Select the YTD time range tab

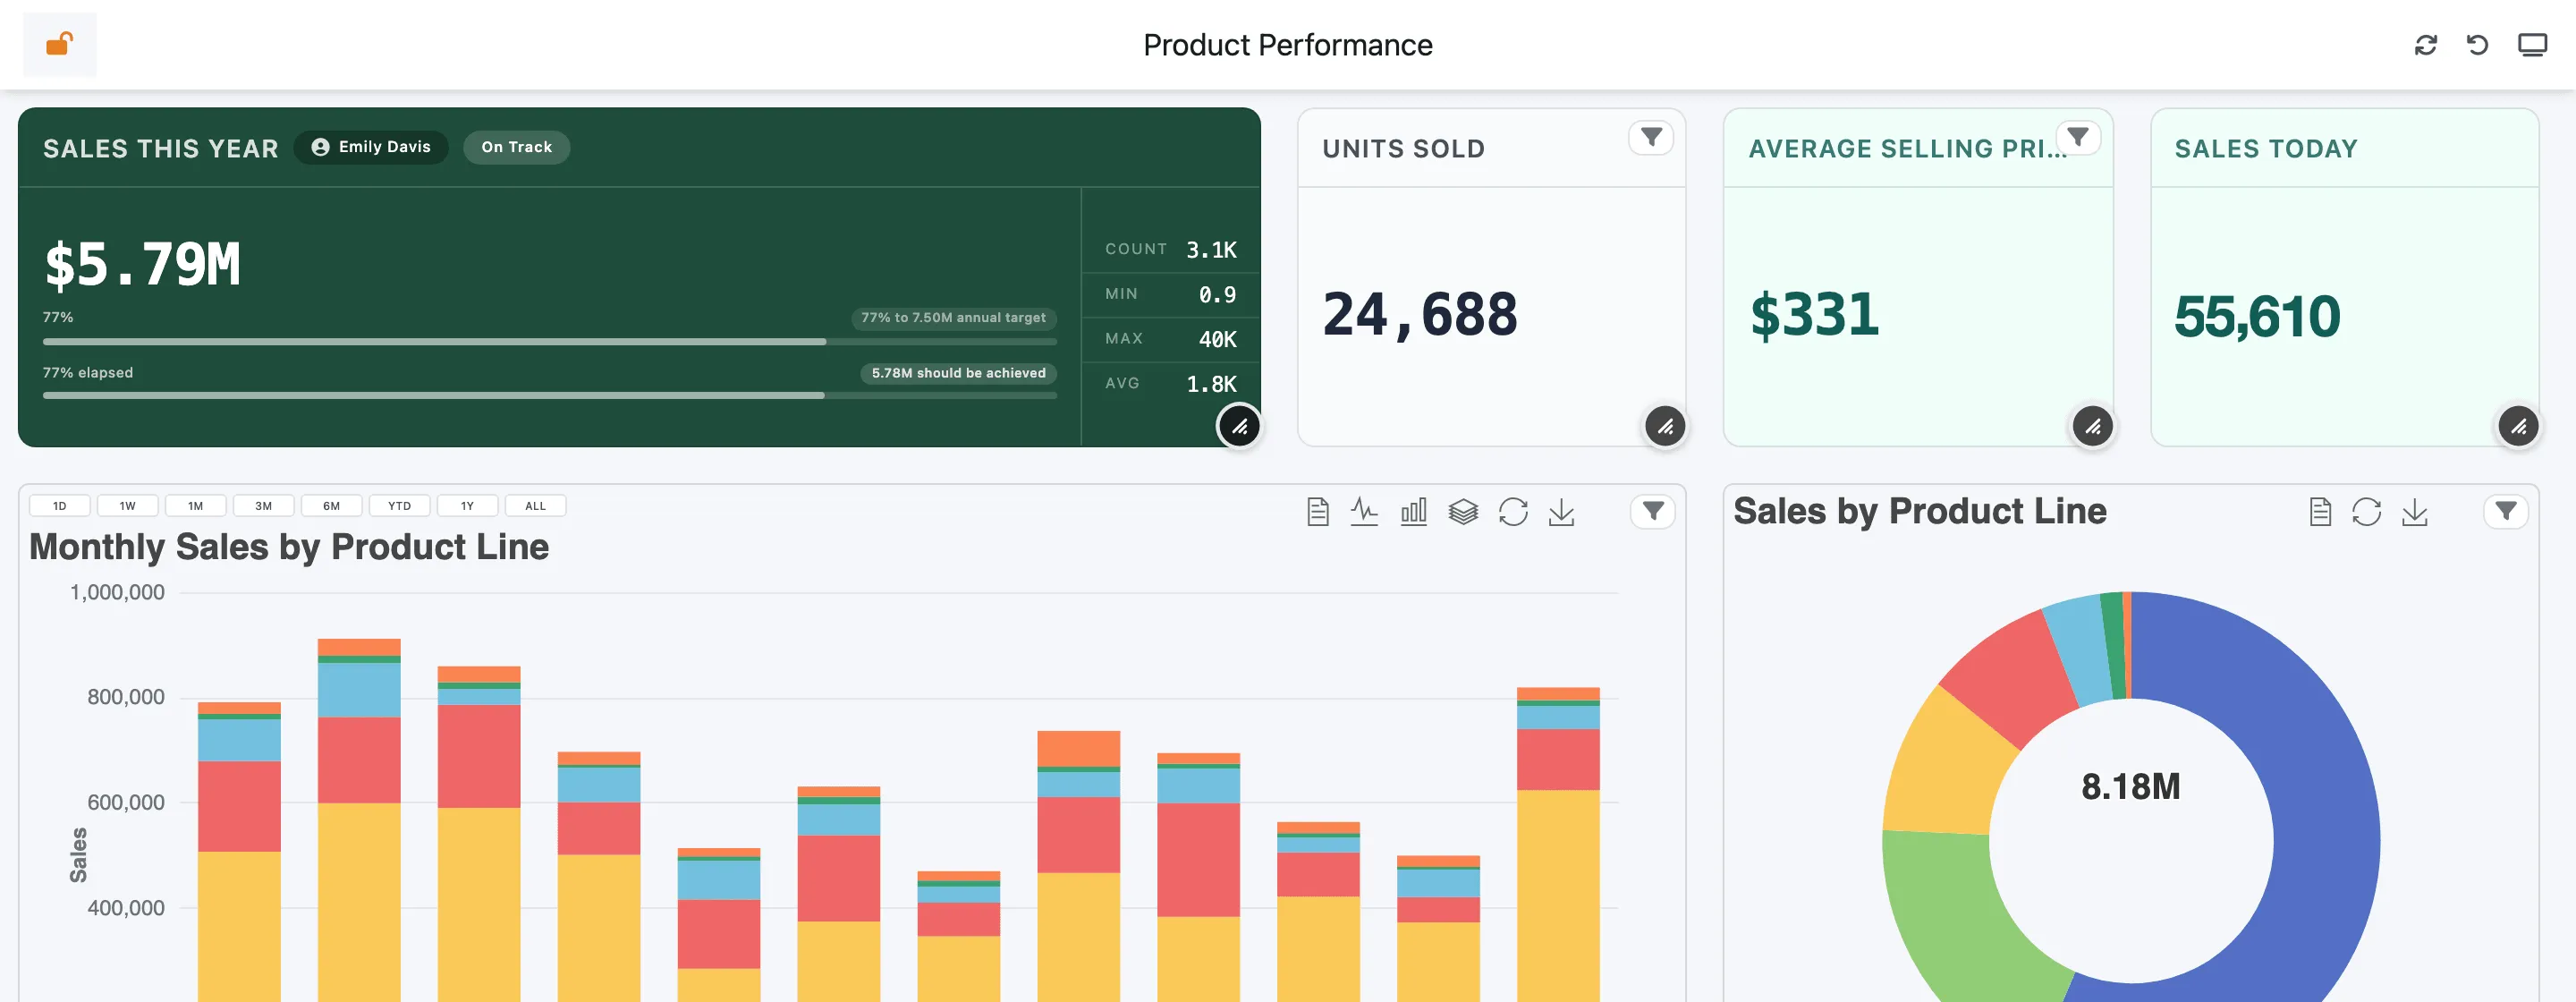pos(399,506)
